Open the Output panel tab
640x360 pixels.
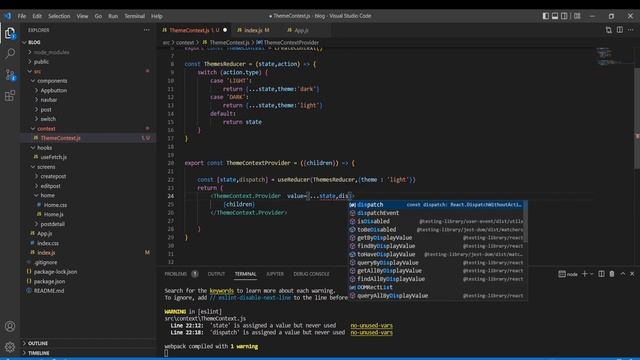pos(216,274)
